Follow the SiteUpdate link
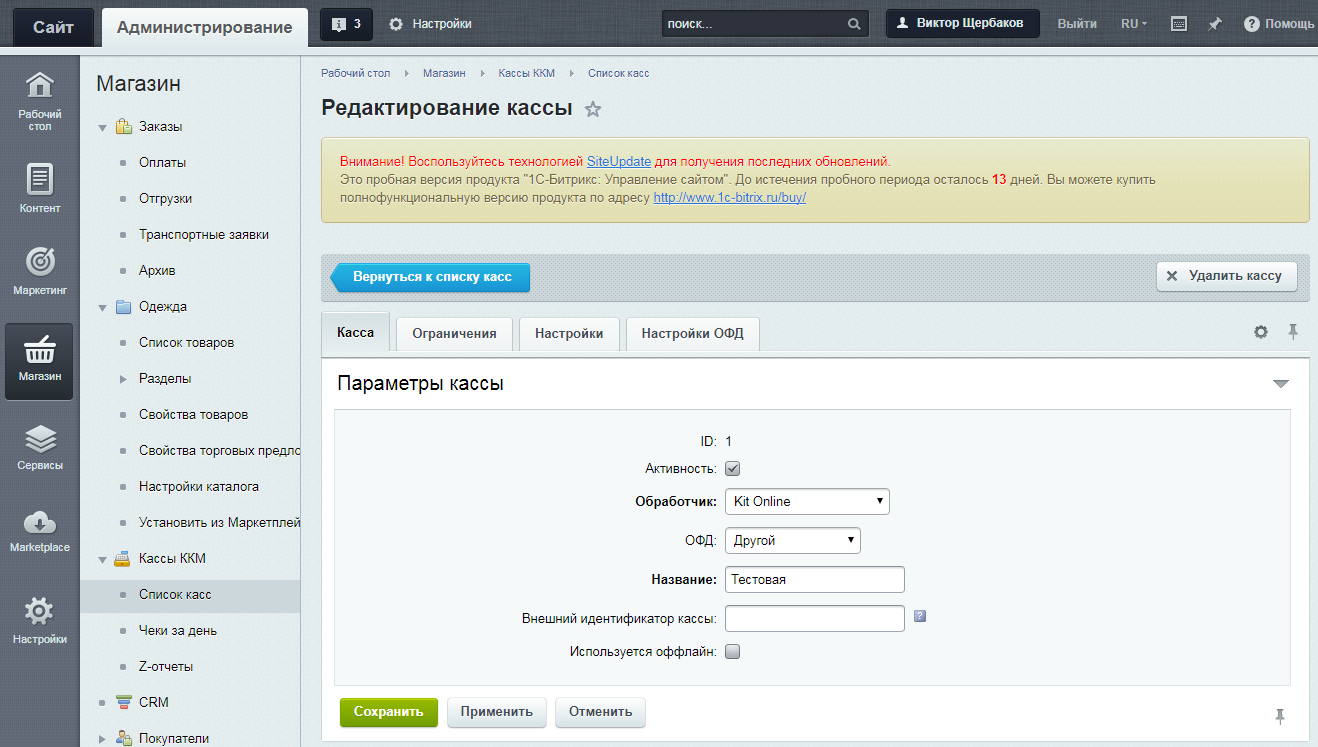 pos(619,161)
